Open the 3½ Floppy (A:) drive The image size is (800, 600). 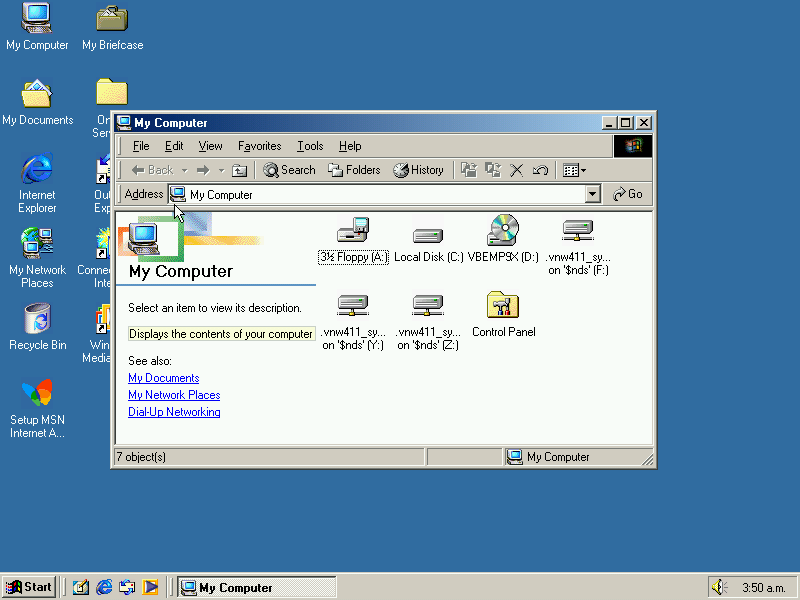353,240
